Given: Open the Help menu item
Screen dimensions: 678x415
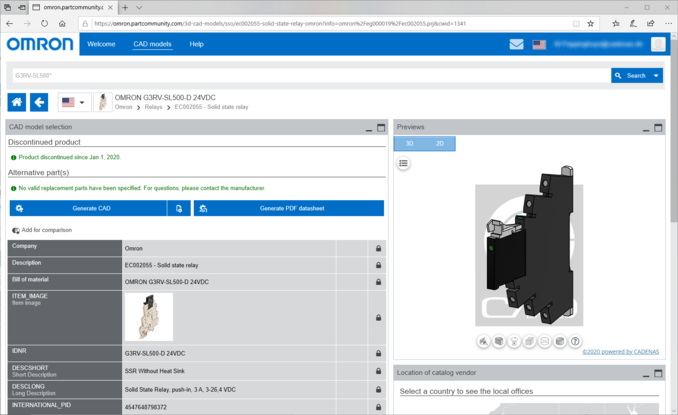Looking at the screenshot, I should [x=196, y=44].
